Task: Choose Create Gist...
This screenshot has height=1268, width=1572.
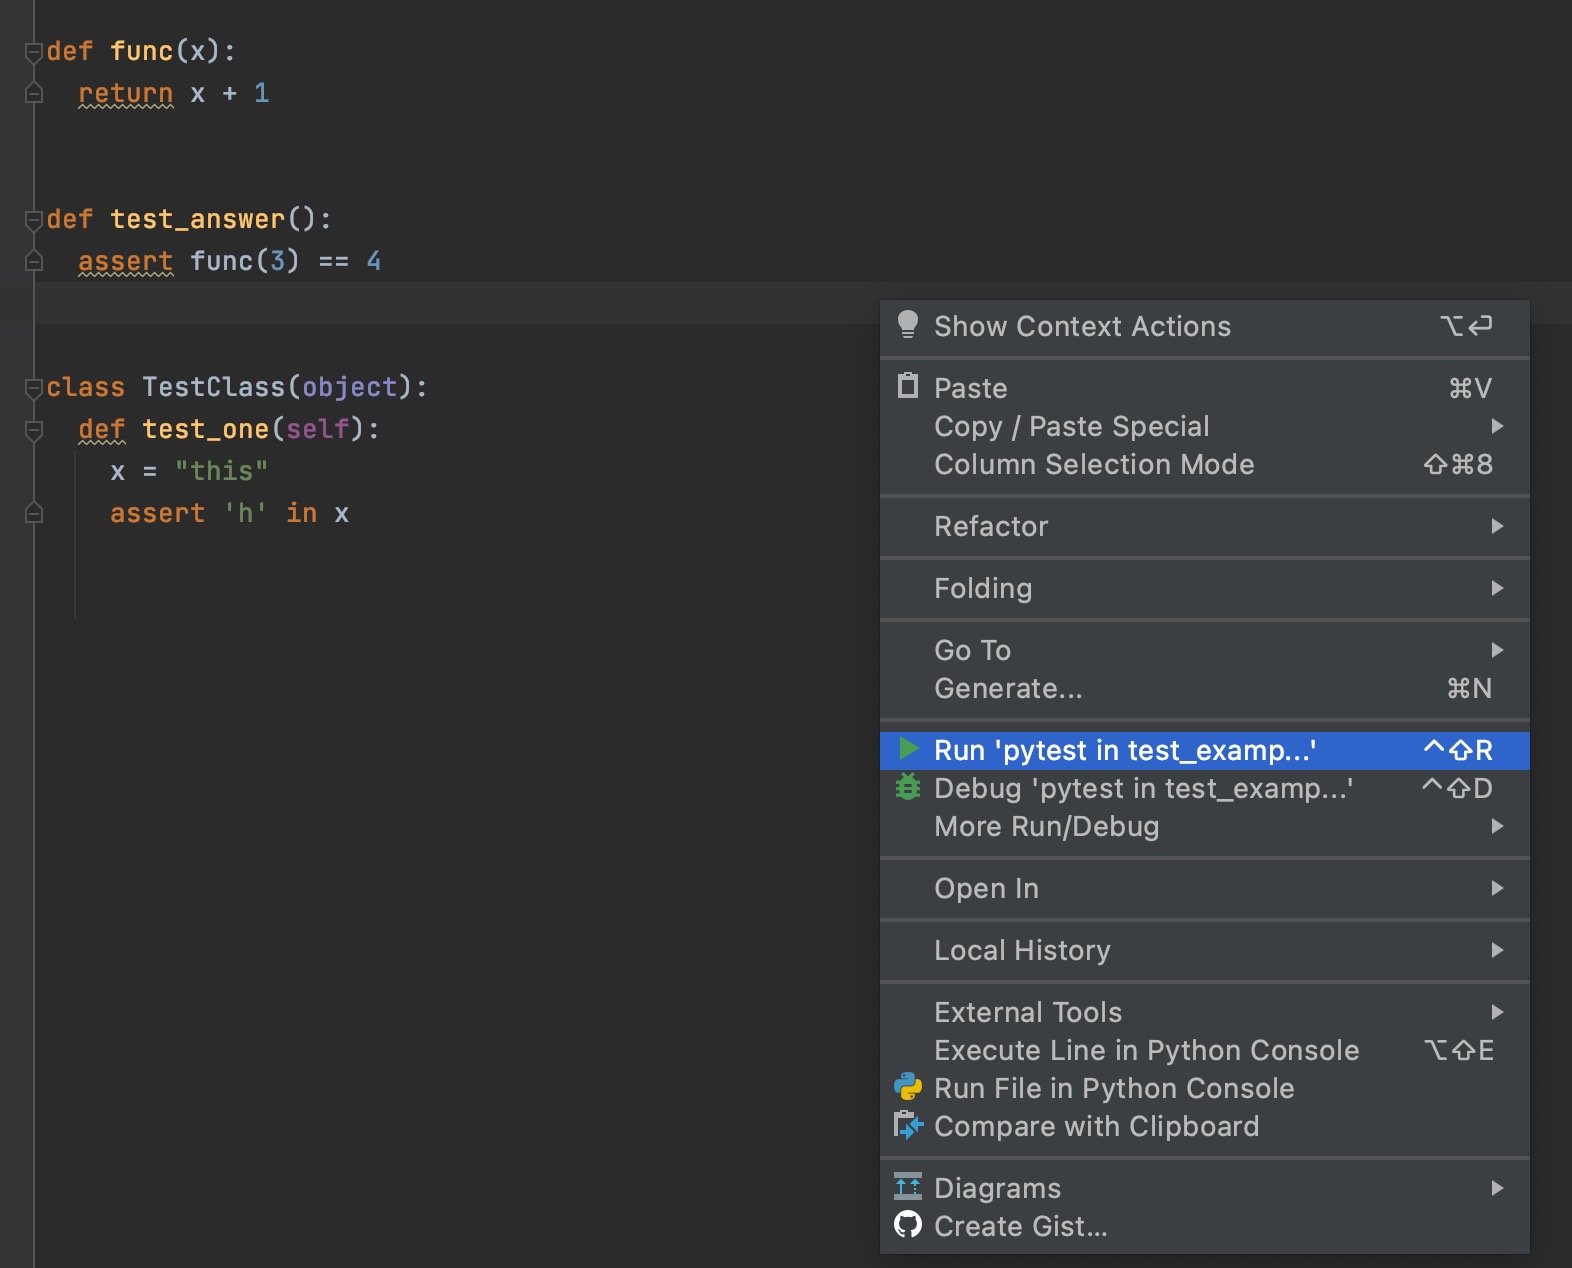Action: 1205,1226
